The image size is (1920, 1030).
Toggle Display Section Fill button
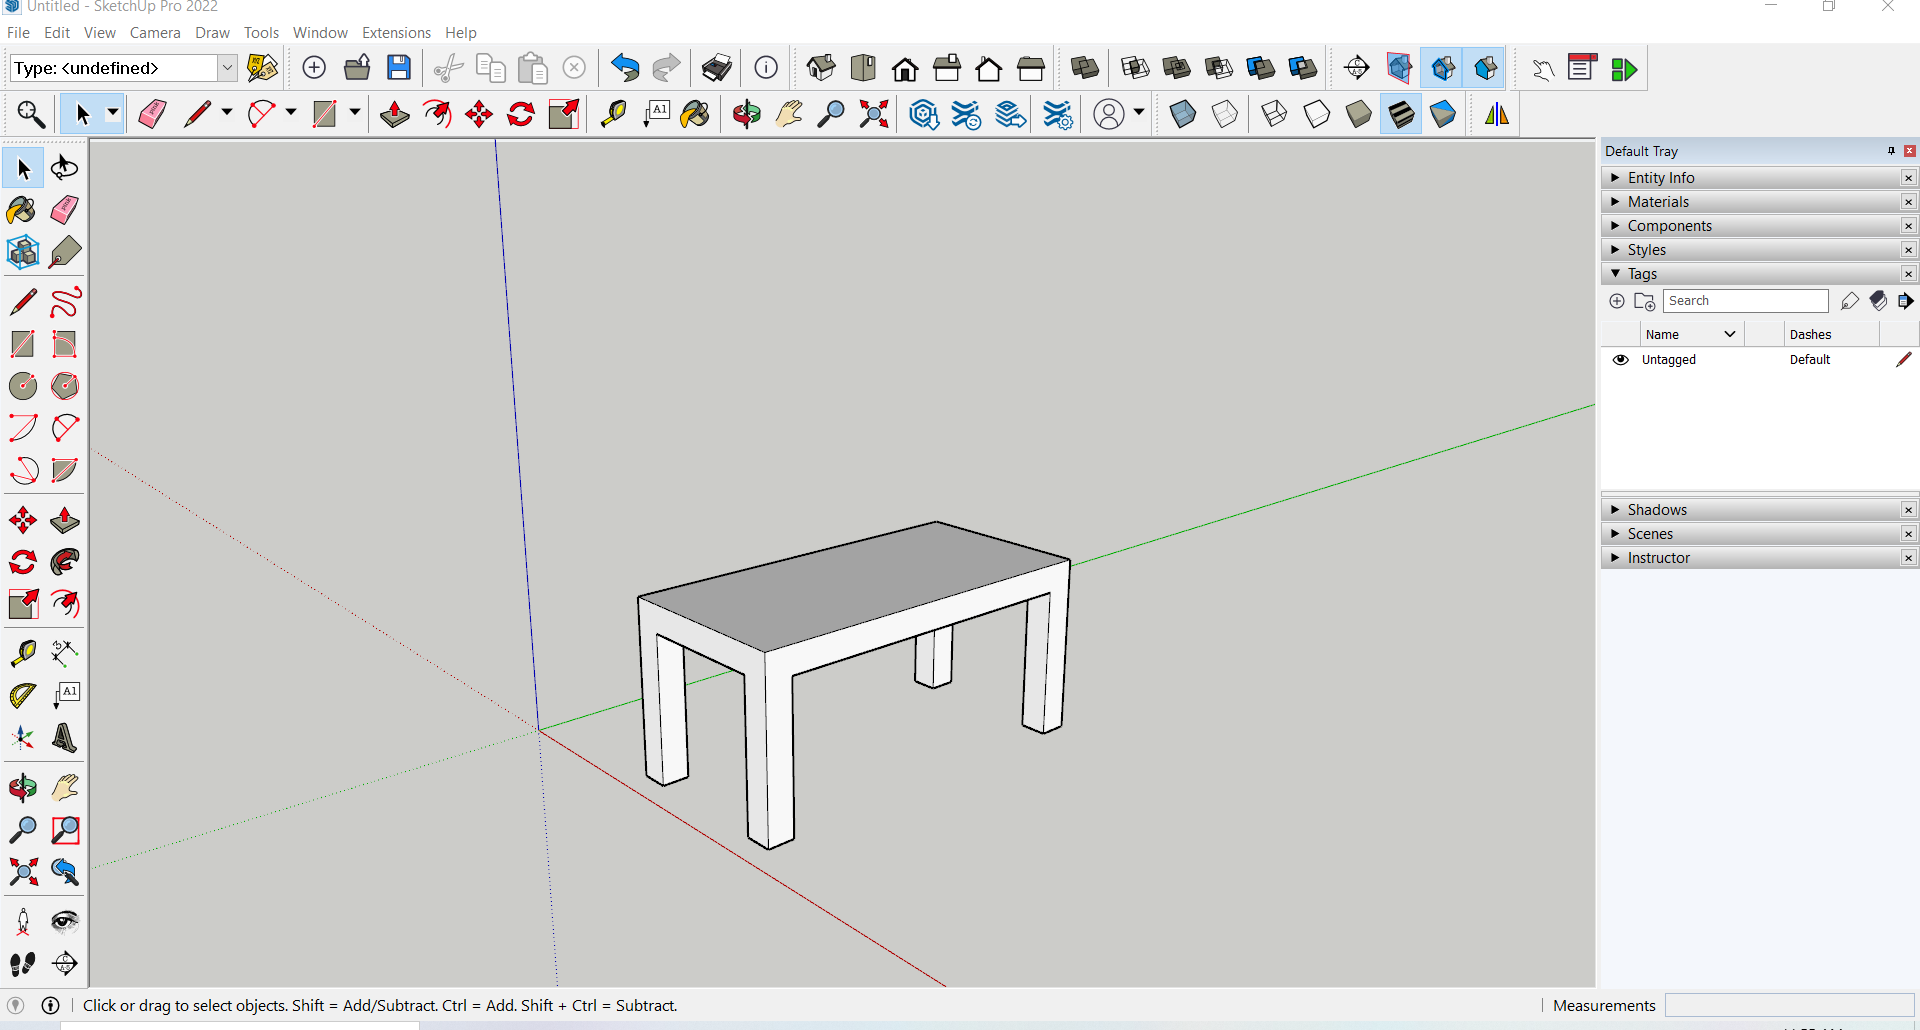tap(1485, 68)
